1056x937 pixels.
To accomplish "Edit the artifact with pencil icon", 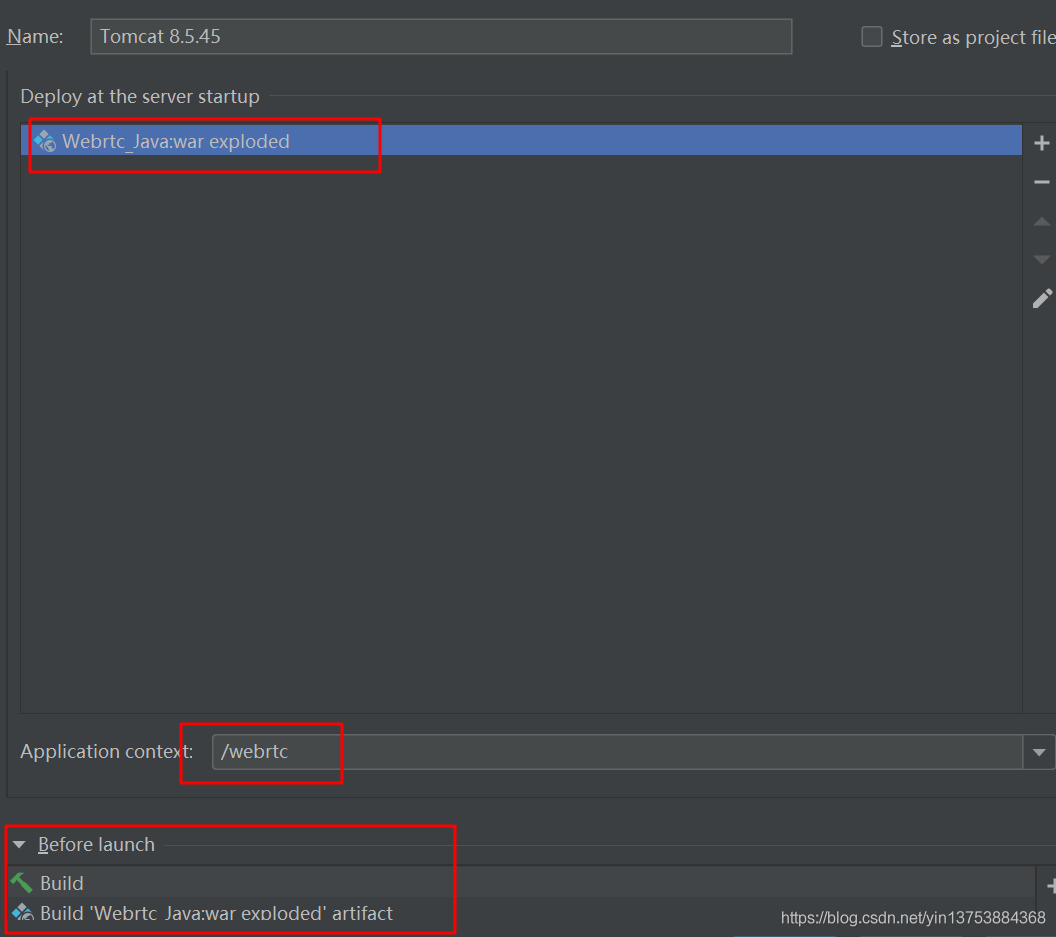I will coord(1042,298).
